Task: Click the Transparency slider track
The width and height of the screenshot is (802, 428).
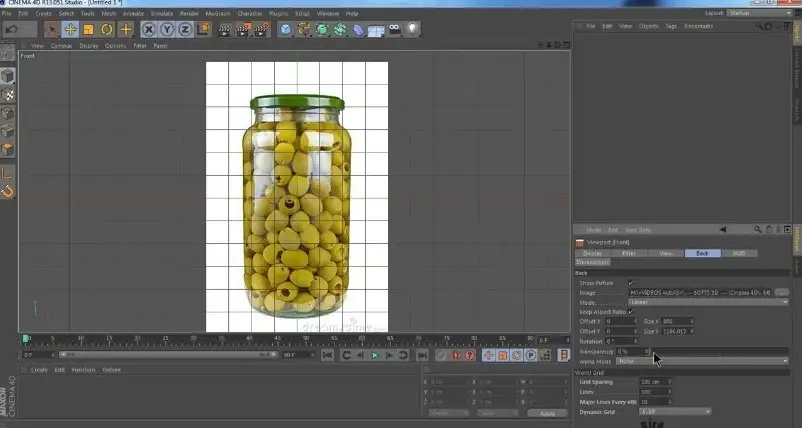Action: tap(721, 351)
